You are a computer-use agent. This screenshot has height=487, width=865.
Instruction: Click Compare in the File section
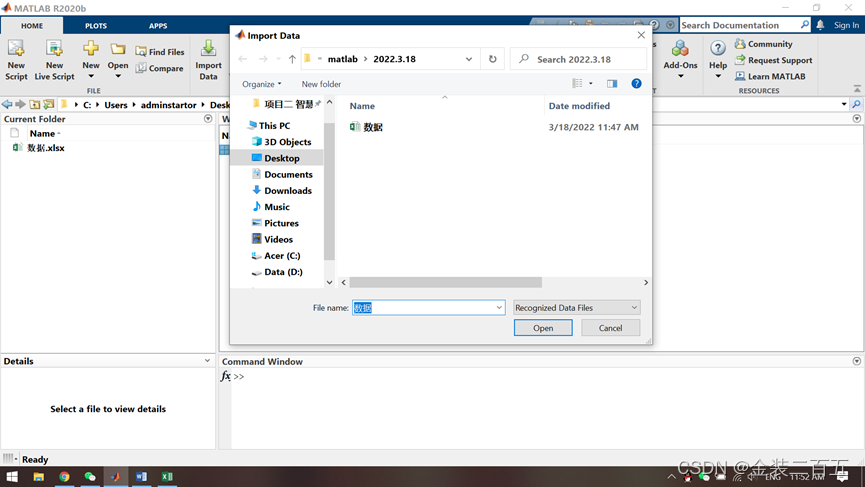(x=159, y=68)
